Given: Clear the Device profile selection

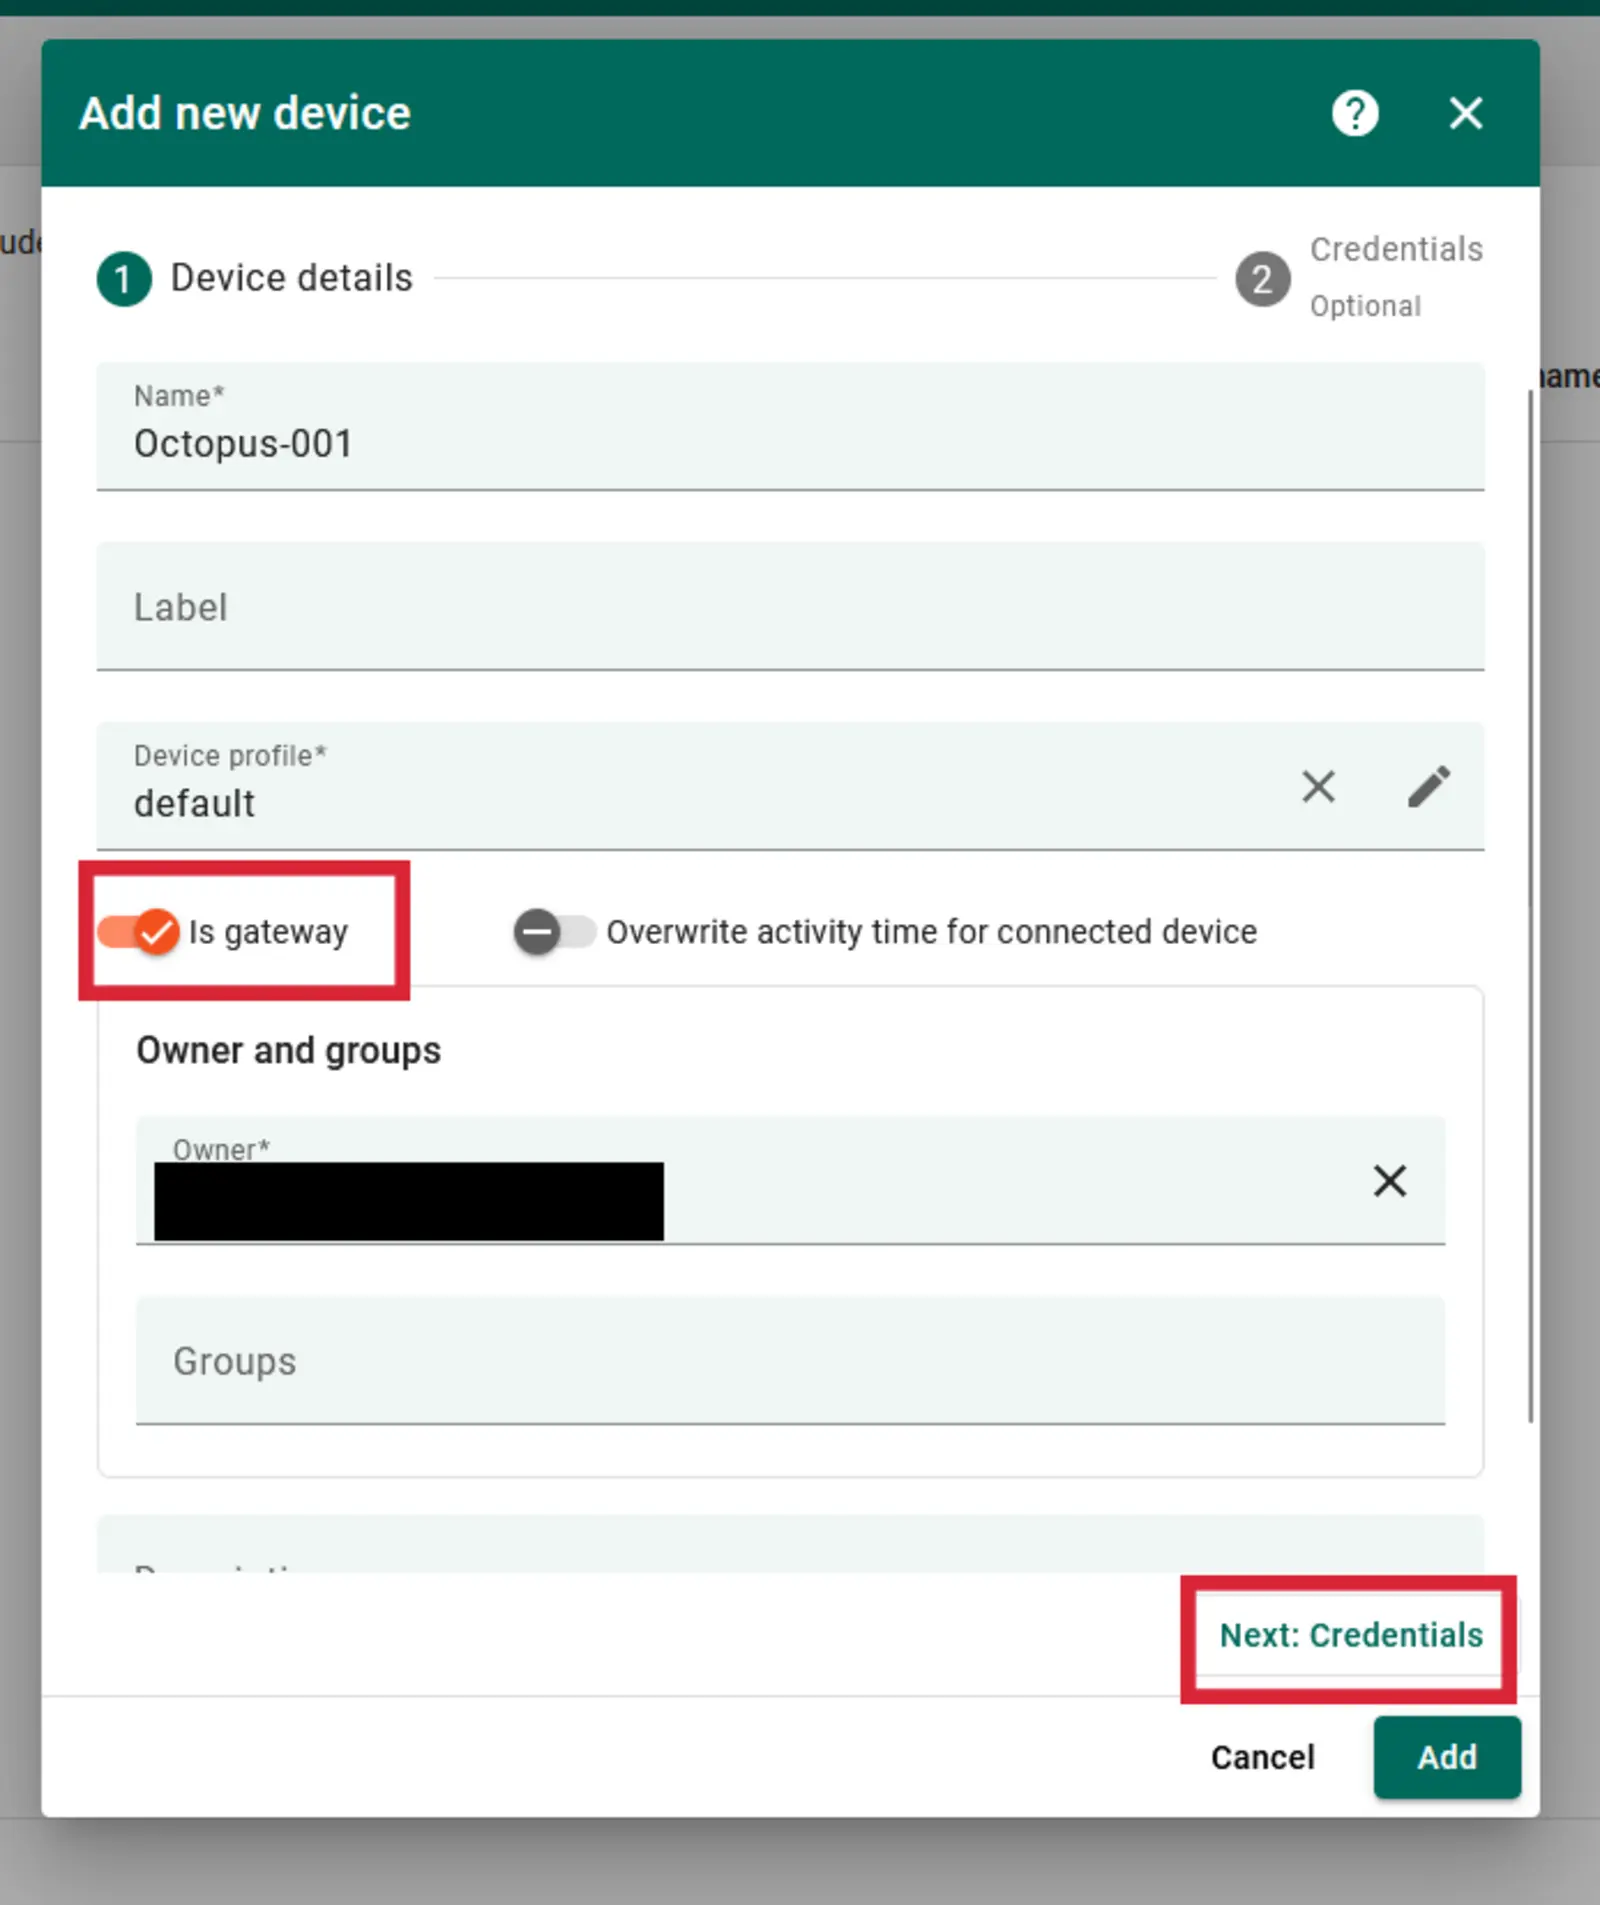Looking at the screenshot, I should coord(1318,787).
